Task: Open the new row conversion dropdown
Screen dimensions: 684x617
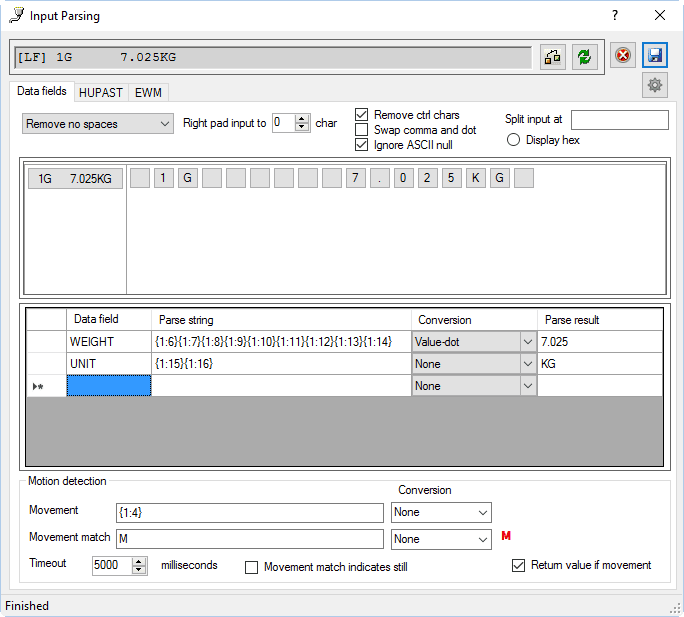Action: (527, 386)
